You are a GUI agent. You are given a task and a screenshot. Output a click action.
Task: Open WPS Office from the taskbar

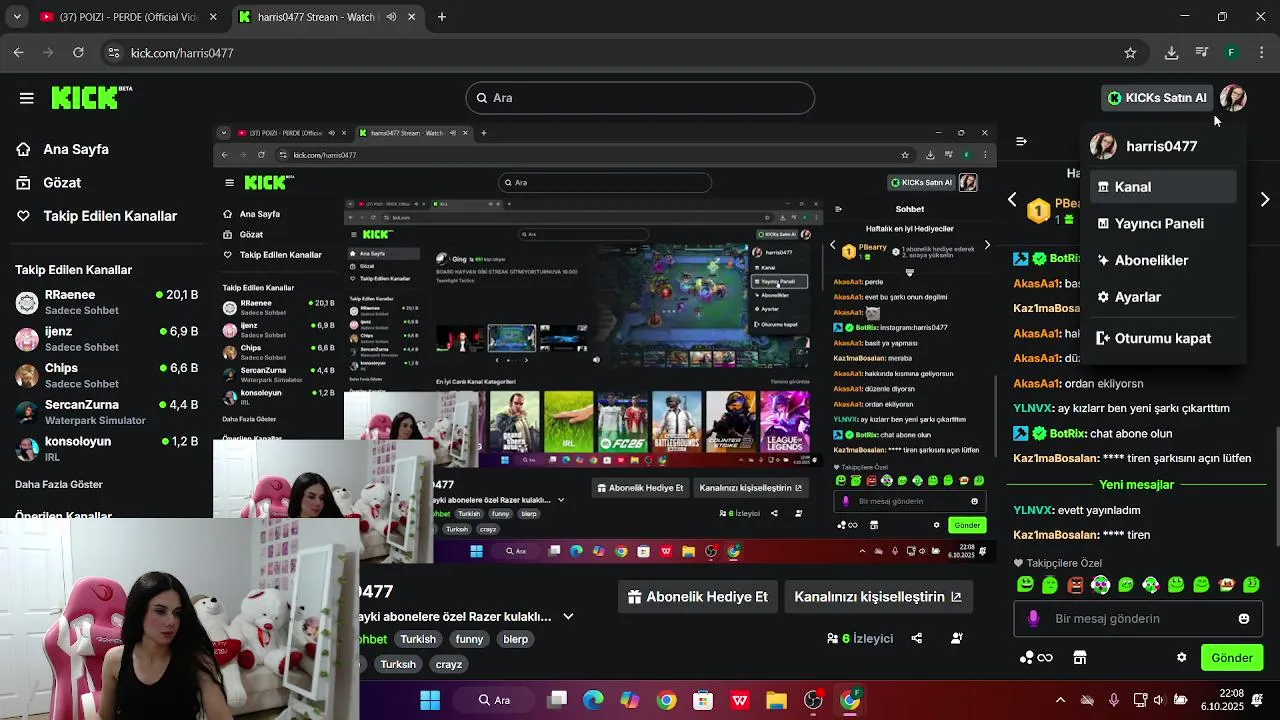739,700
